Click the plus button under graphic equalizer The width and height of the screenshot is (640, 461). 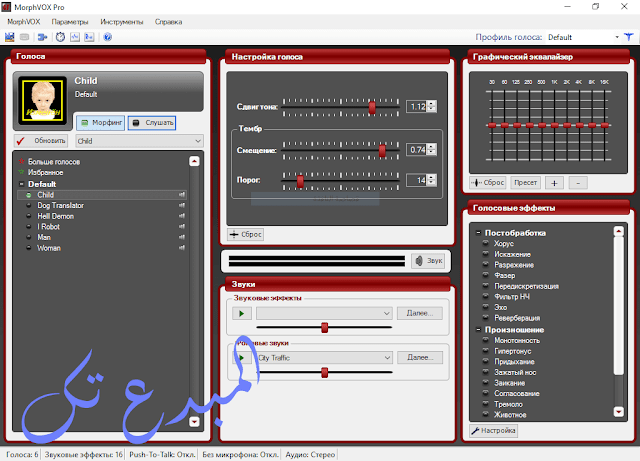point(555,183)
